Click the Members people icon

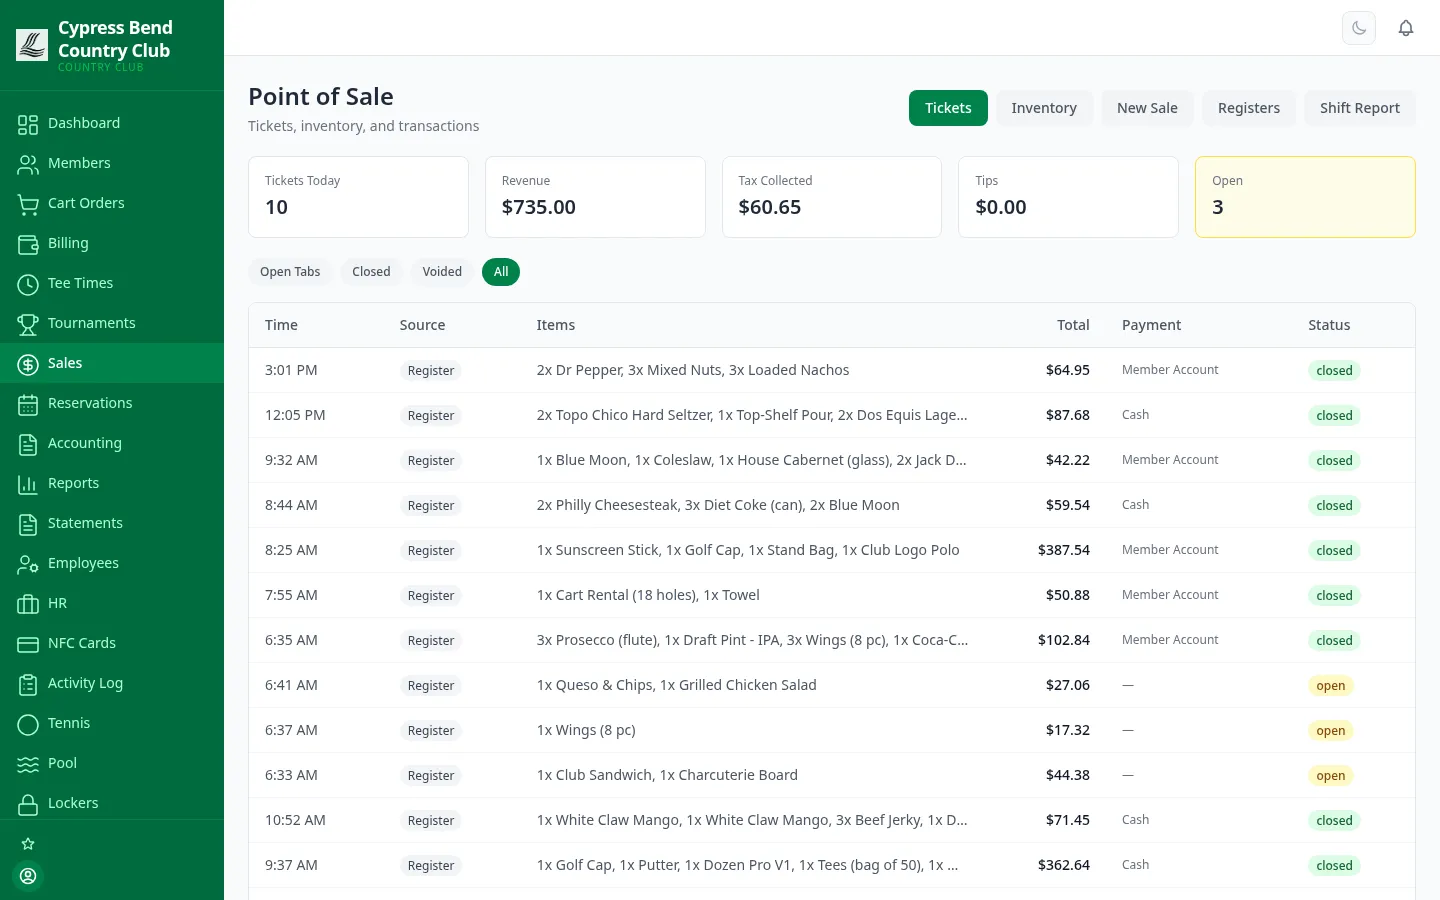(28, 164)
